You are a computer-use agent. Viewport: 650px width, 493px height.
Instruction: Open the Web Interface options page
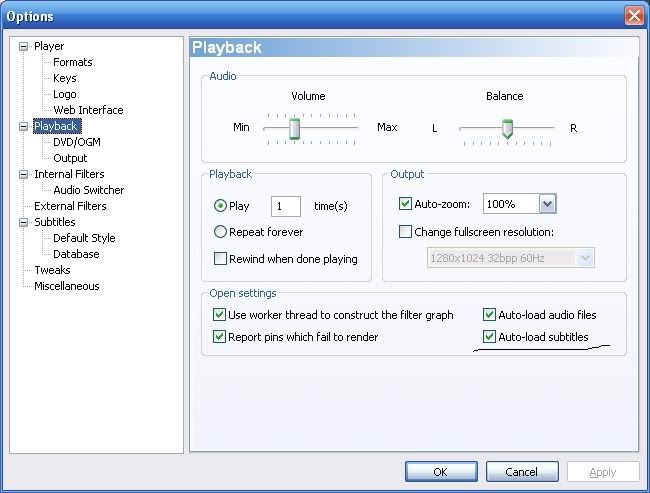[88, 110]
